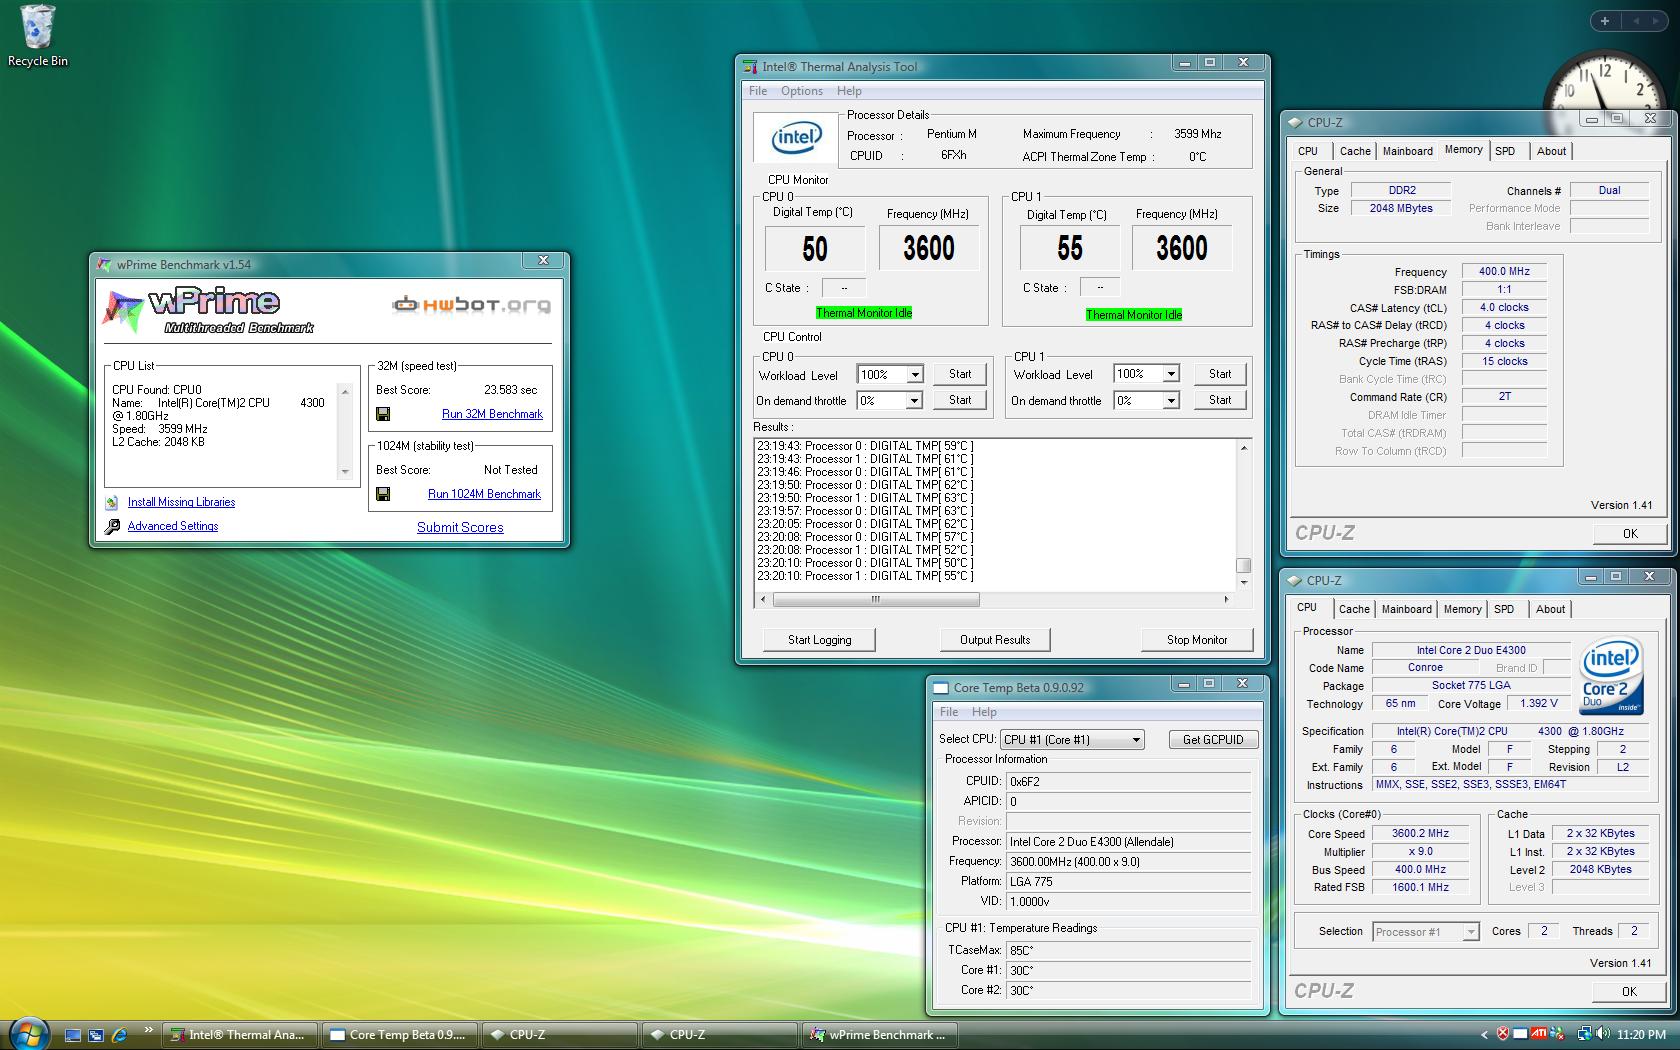Open the Recycle Bin desktop icon
The width and height of the screenshot is (1680, 1050).
[x=38, y=36]
